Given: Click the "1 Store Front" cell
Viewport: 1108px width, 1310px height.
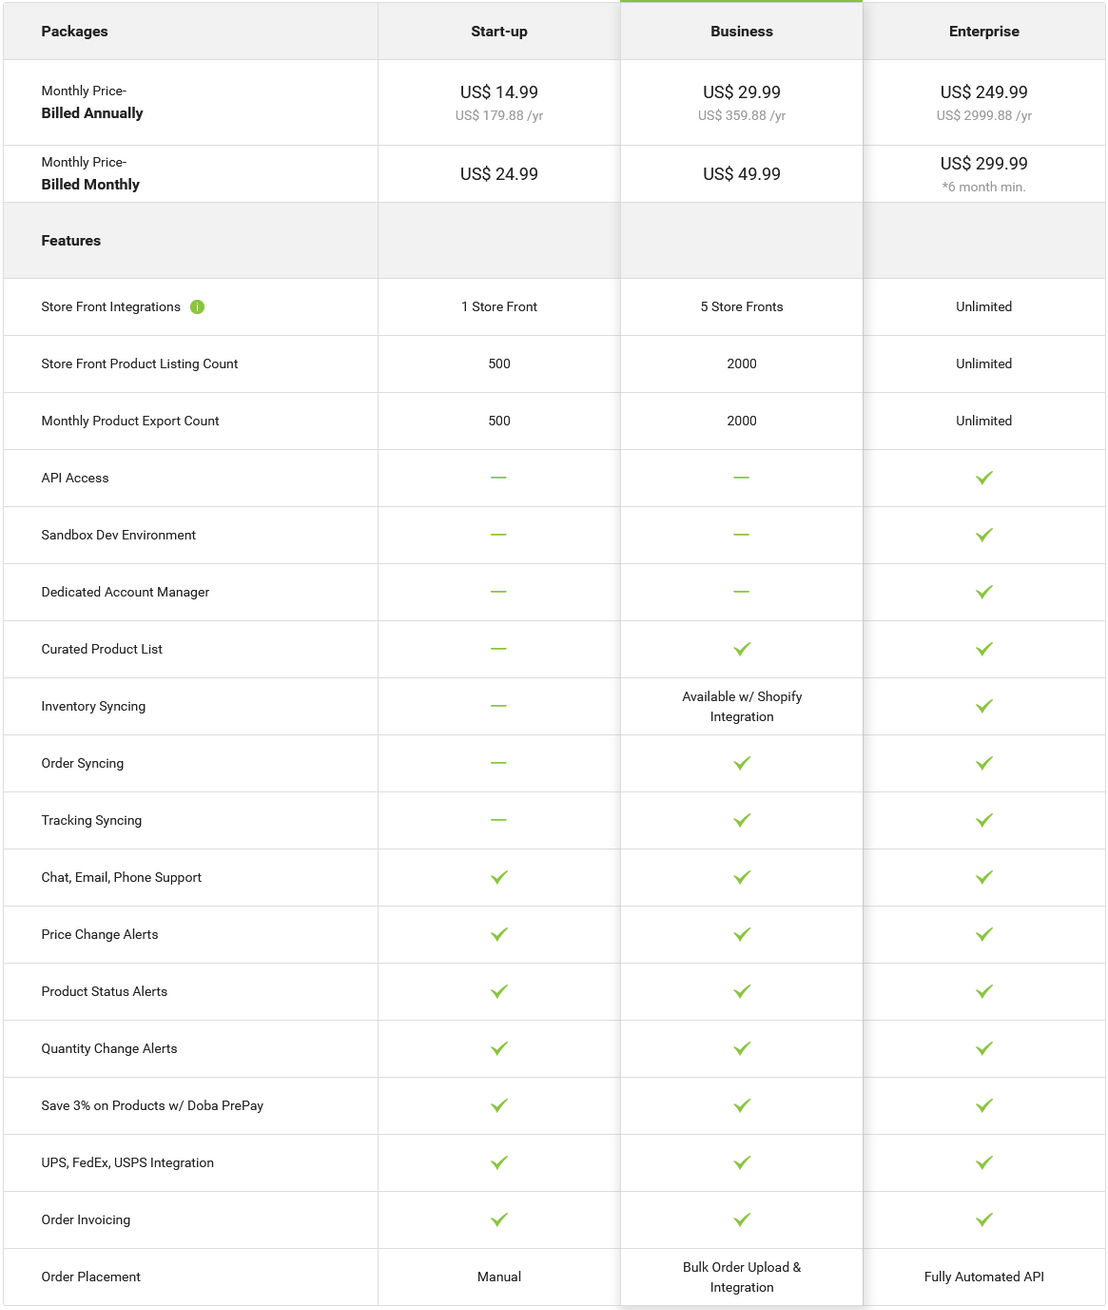Looking at the screenshot, I should (x=499, y=307).
